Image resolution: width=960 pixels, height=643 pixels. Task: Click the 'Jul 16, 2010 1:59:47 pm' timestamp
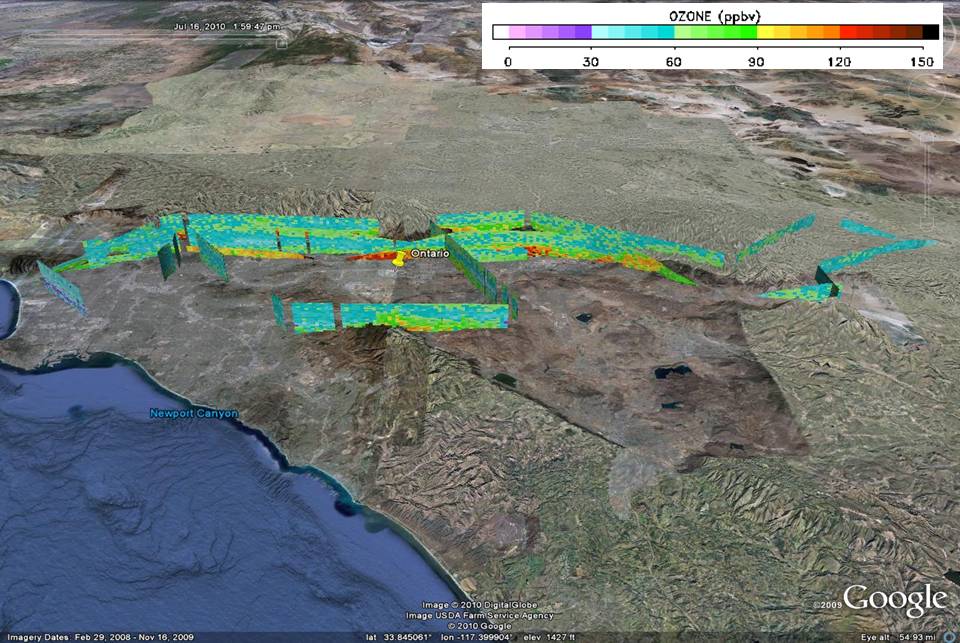[227, 26]
